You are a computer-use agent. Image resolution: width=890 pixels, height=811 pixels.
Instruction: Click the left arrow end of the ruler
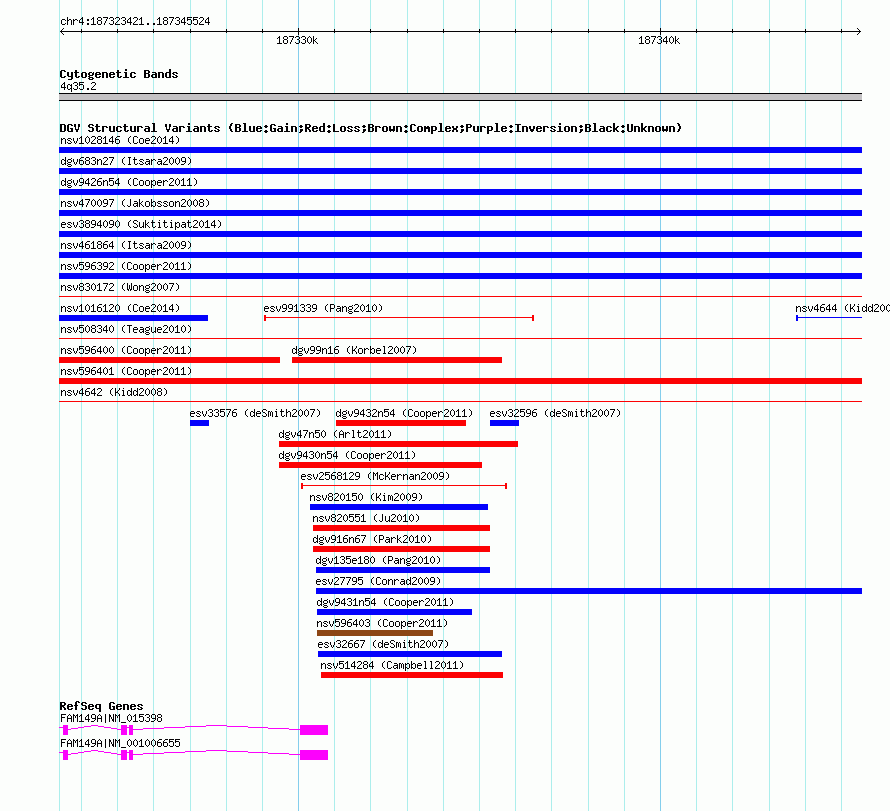pos(62,31)
